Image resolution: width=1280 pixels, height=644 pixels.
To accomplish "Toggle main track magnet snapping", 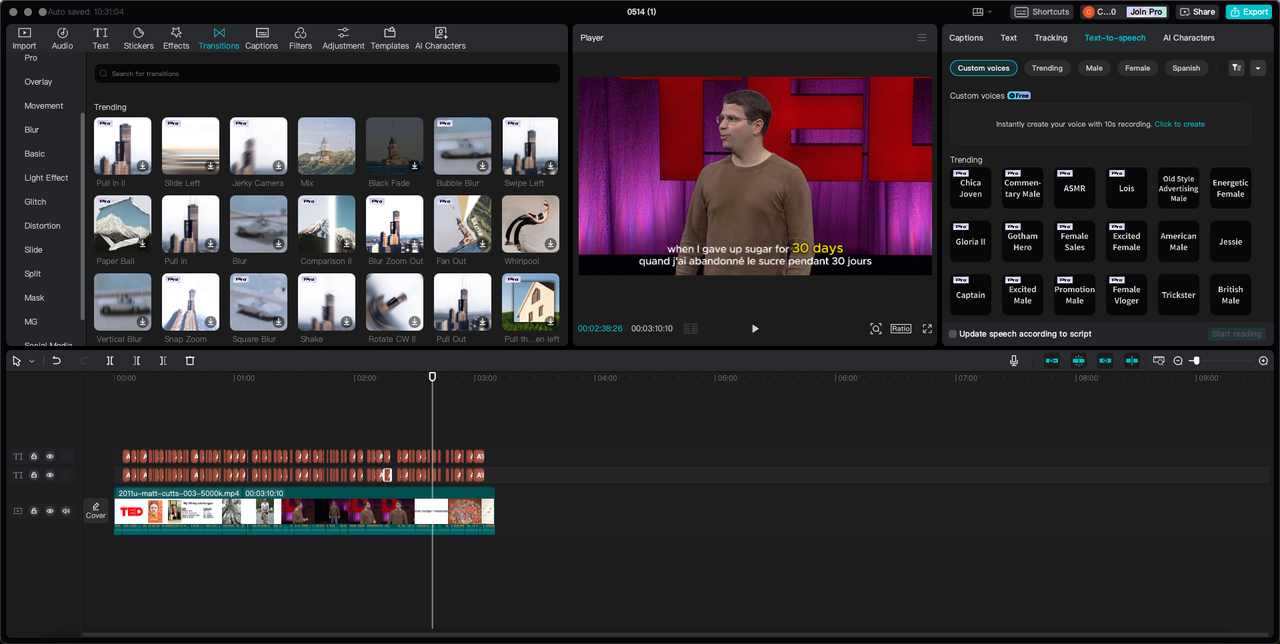I will pos(1052,360).
